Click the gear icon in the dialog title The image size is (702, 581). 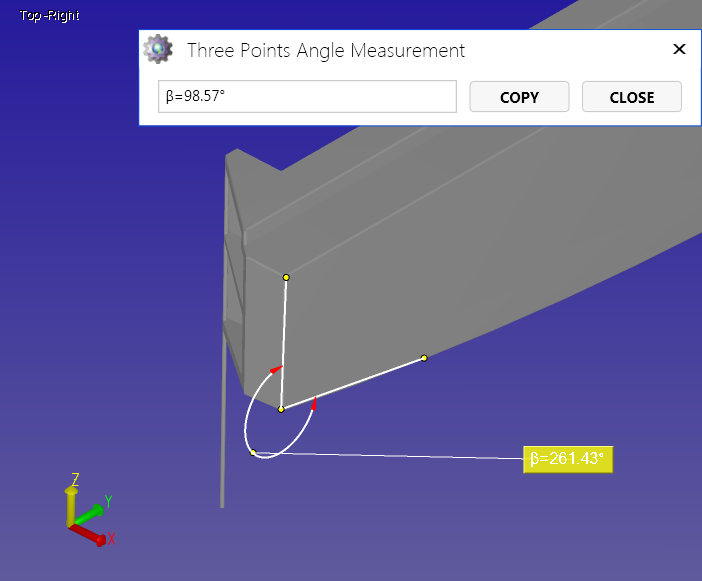(x=157, y=50)
